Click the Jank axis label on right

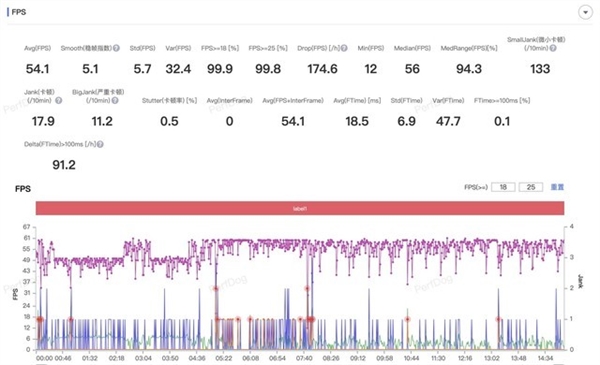coord(581,282)
